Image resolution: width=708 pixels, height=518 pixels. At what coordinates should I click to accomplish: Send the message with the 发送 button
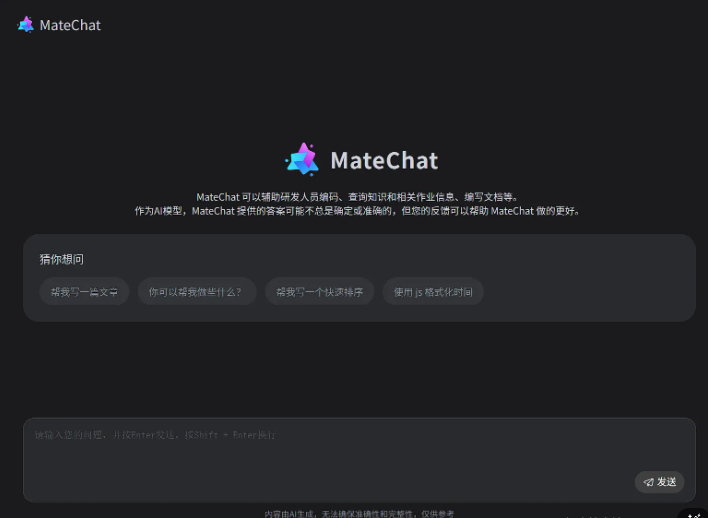pos(659,482)
